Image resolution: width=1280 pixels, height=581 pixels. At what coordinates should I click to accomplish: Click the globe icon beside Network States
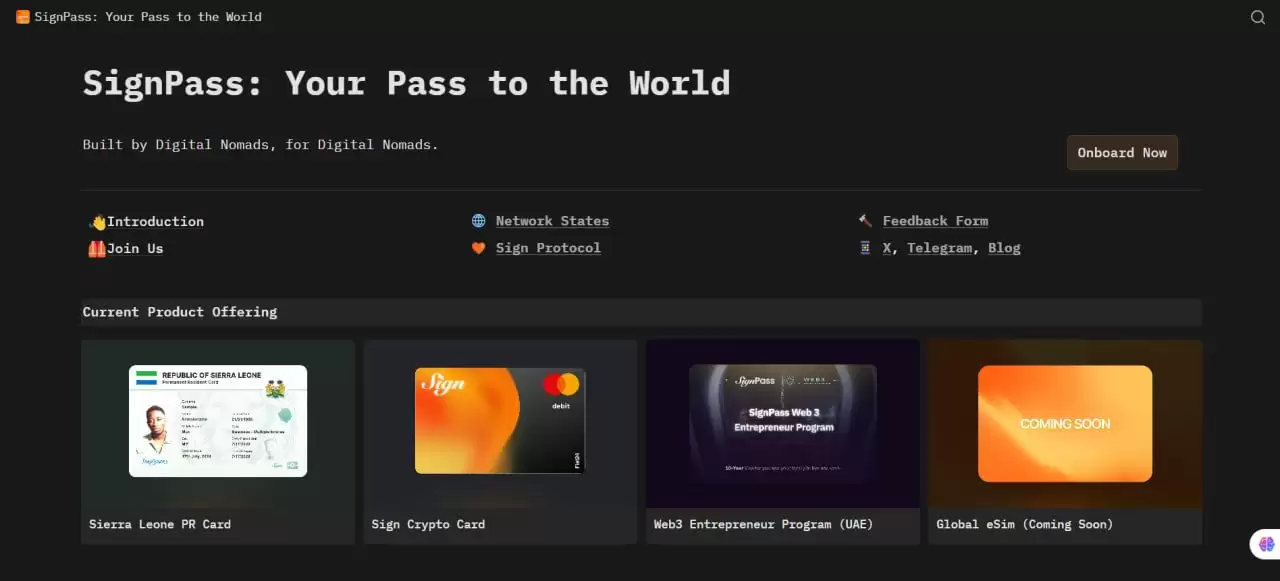click(x=479, y=221)
